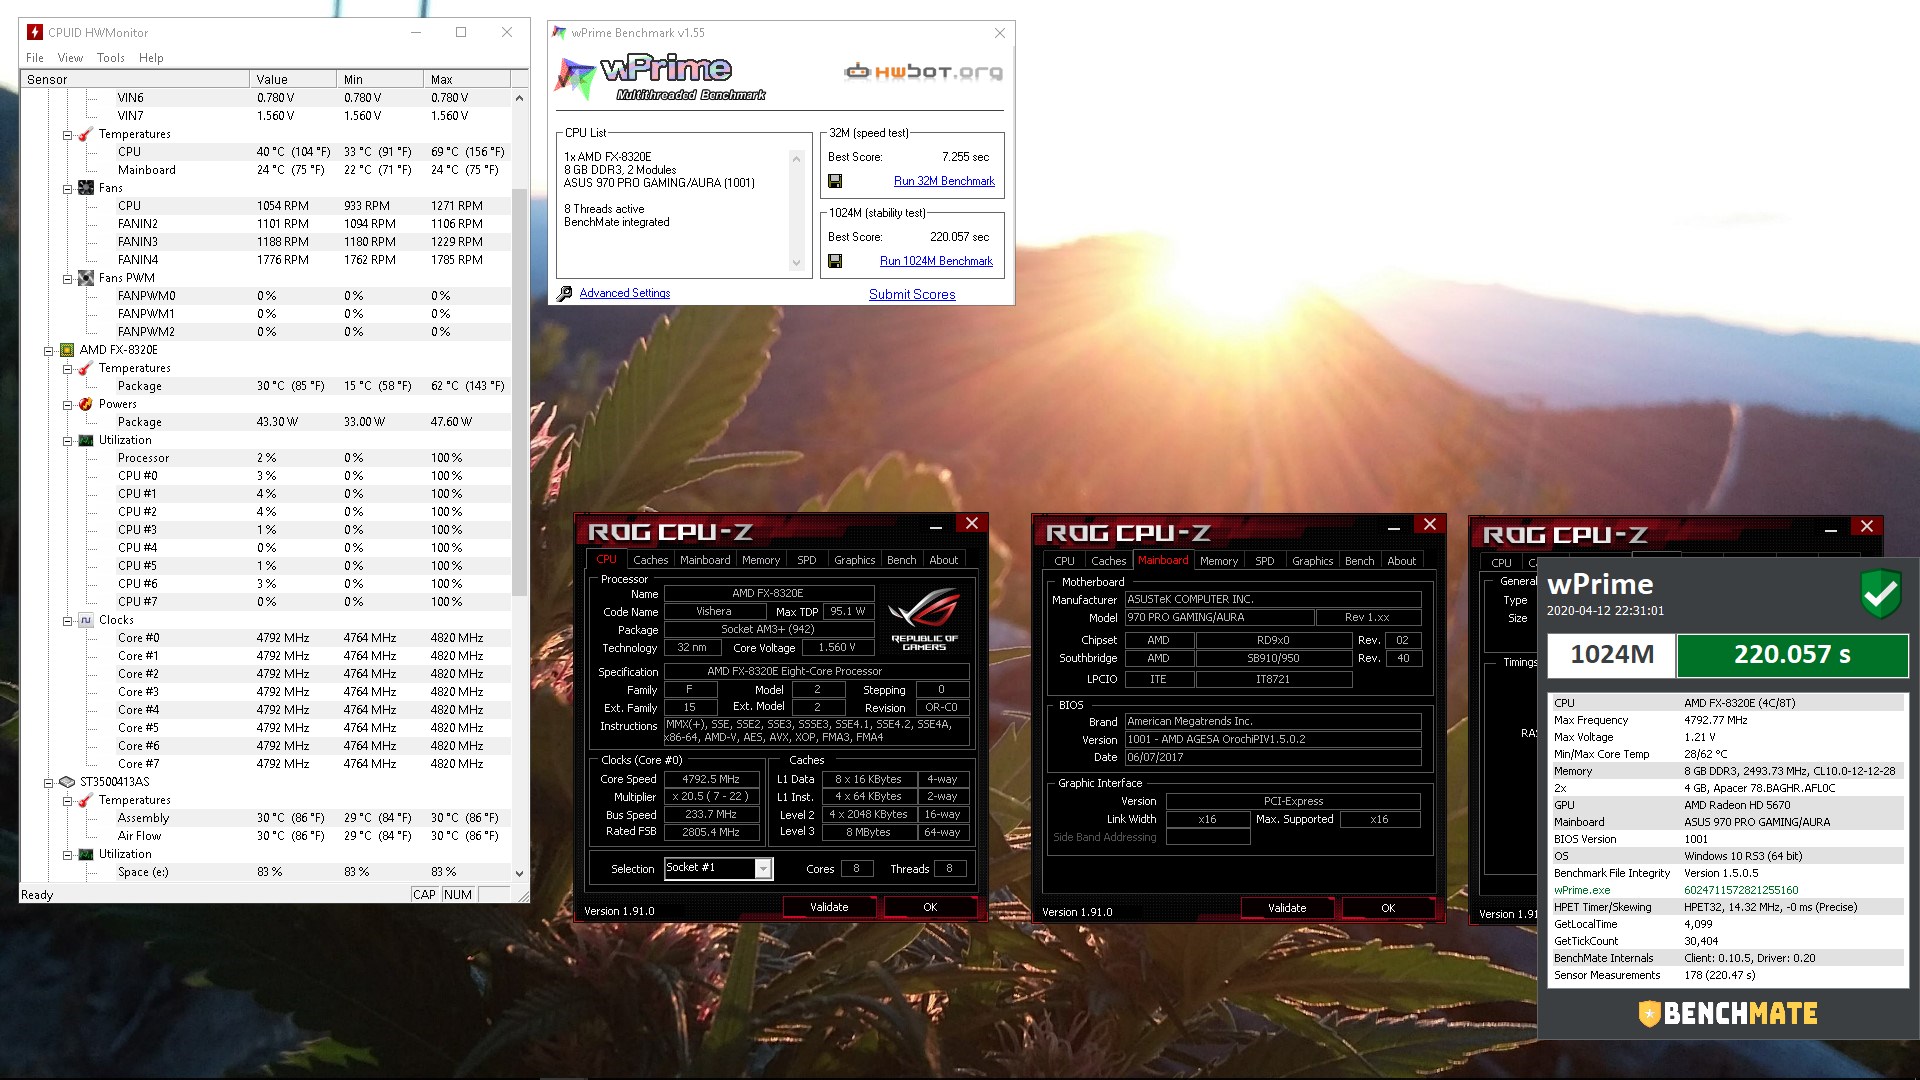Click the Max column header
Image resolution: width=1920 pixels, height=1080 pixels.
pyautogui.click(x=467, y=79)
